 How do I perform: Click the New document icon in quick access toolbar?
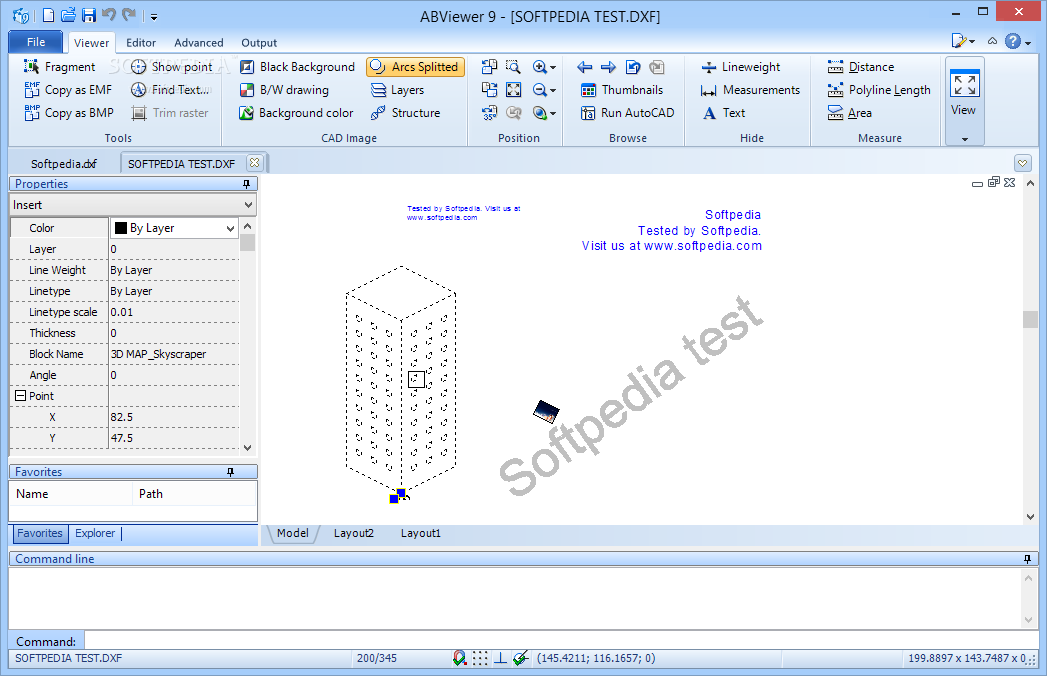pyautogui.click(x=48, y=15)
